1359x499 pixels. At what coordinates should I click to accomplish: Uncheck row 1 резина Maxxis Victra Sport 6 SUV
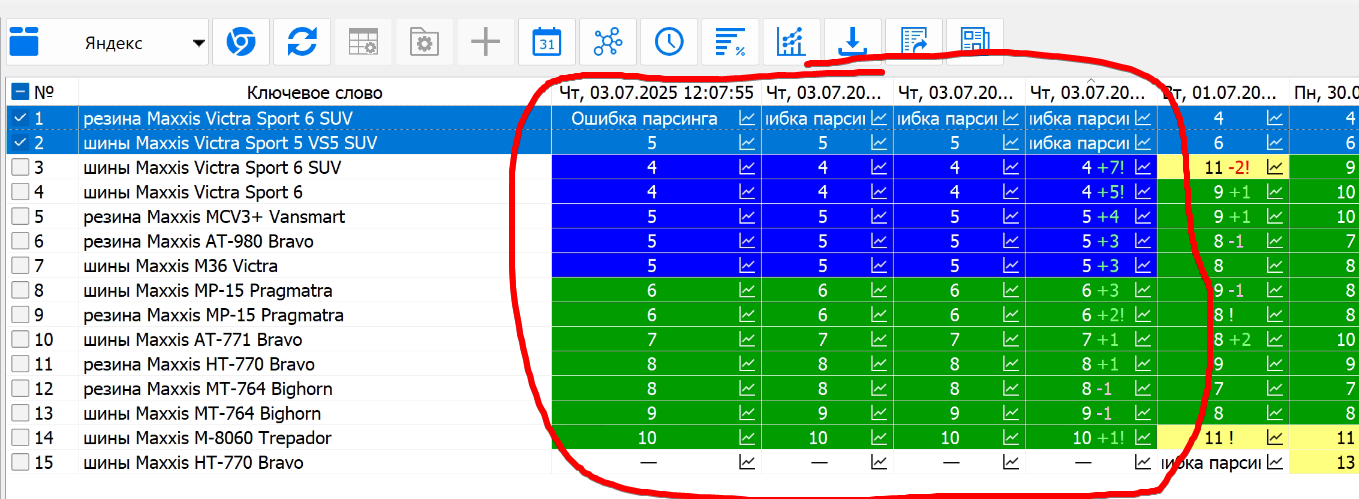pyautogui.click(x=20, y=119)
